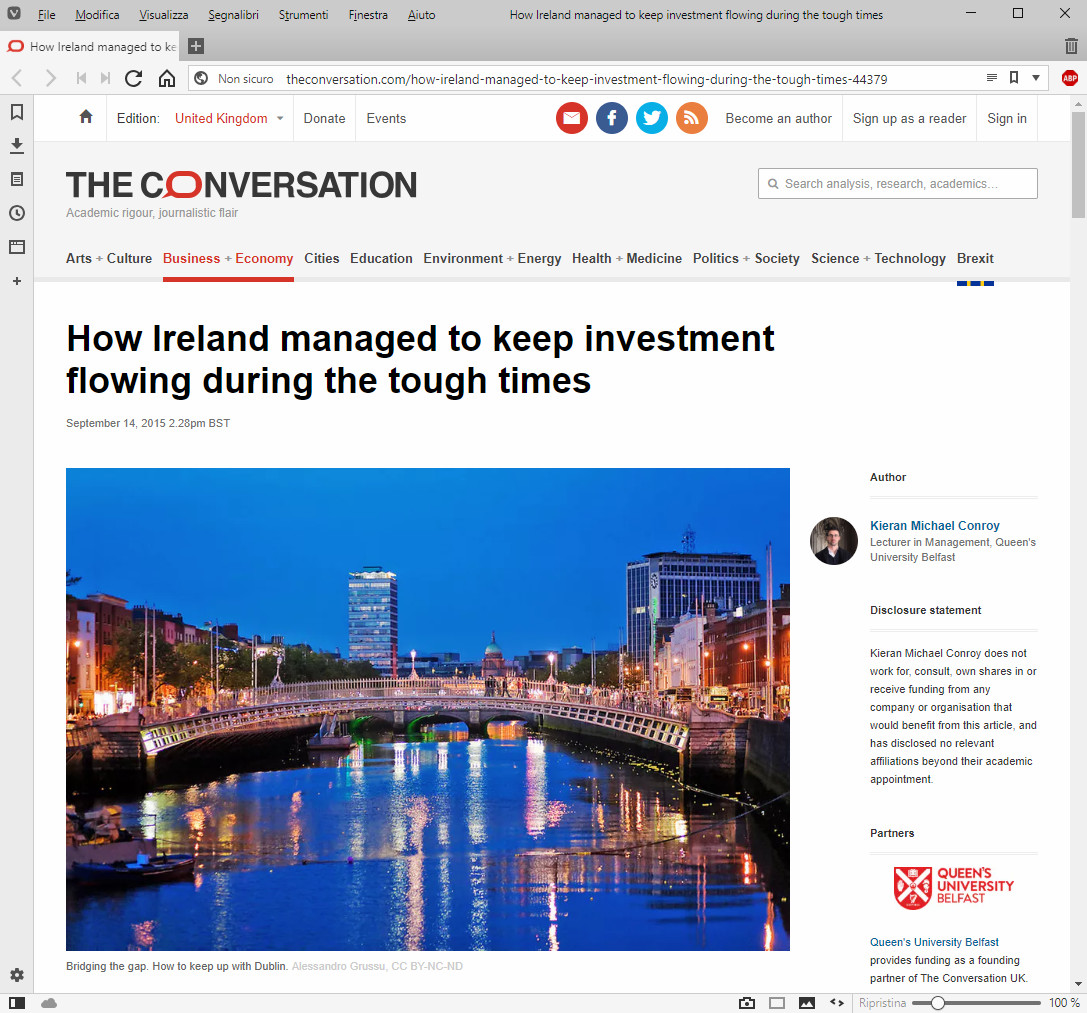The width and height of the screenshot is (1087, 1013).
Task: Open the Visualizza menu
Action: (x=164, y=15)
